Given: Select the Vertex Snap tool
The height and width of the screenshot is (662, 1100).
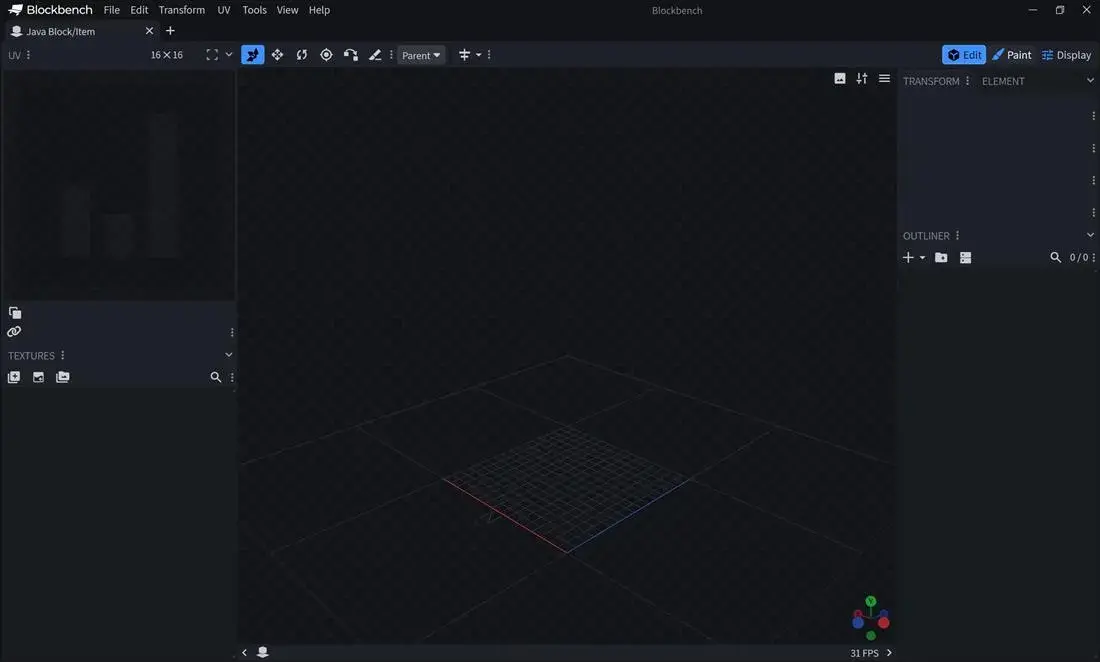Looking at the screenshot, I should click(351, 55).
